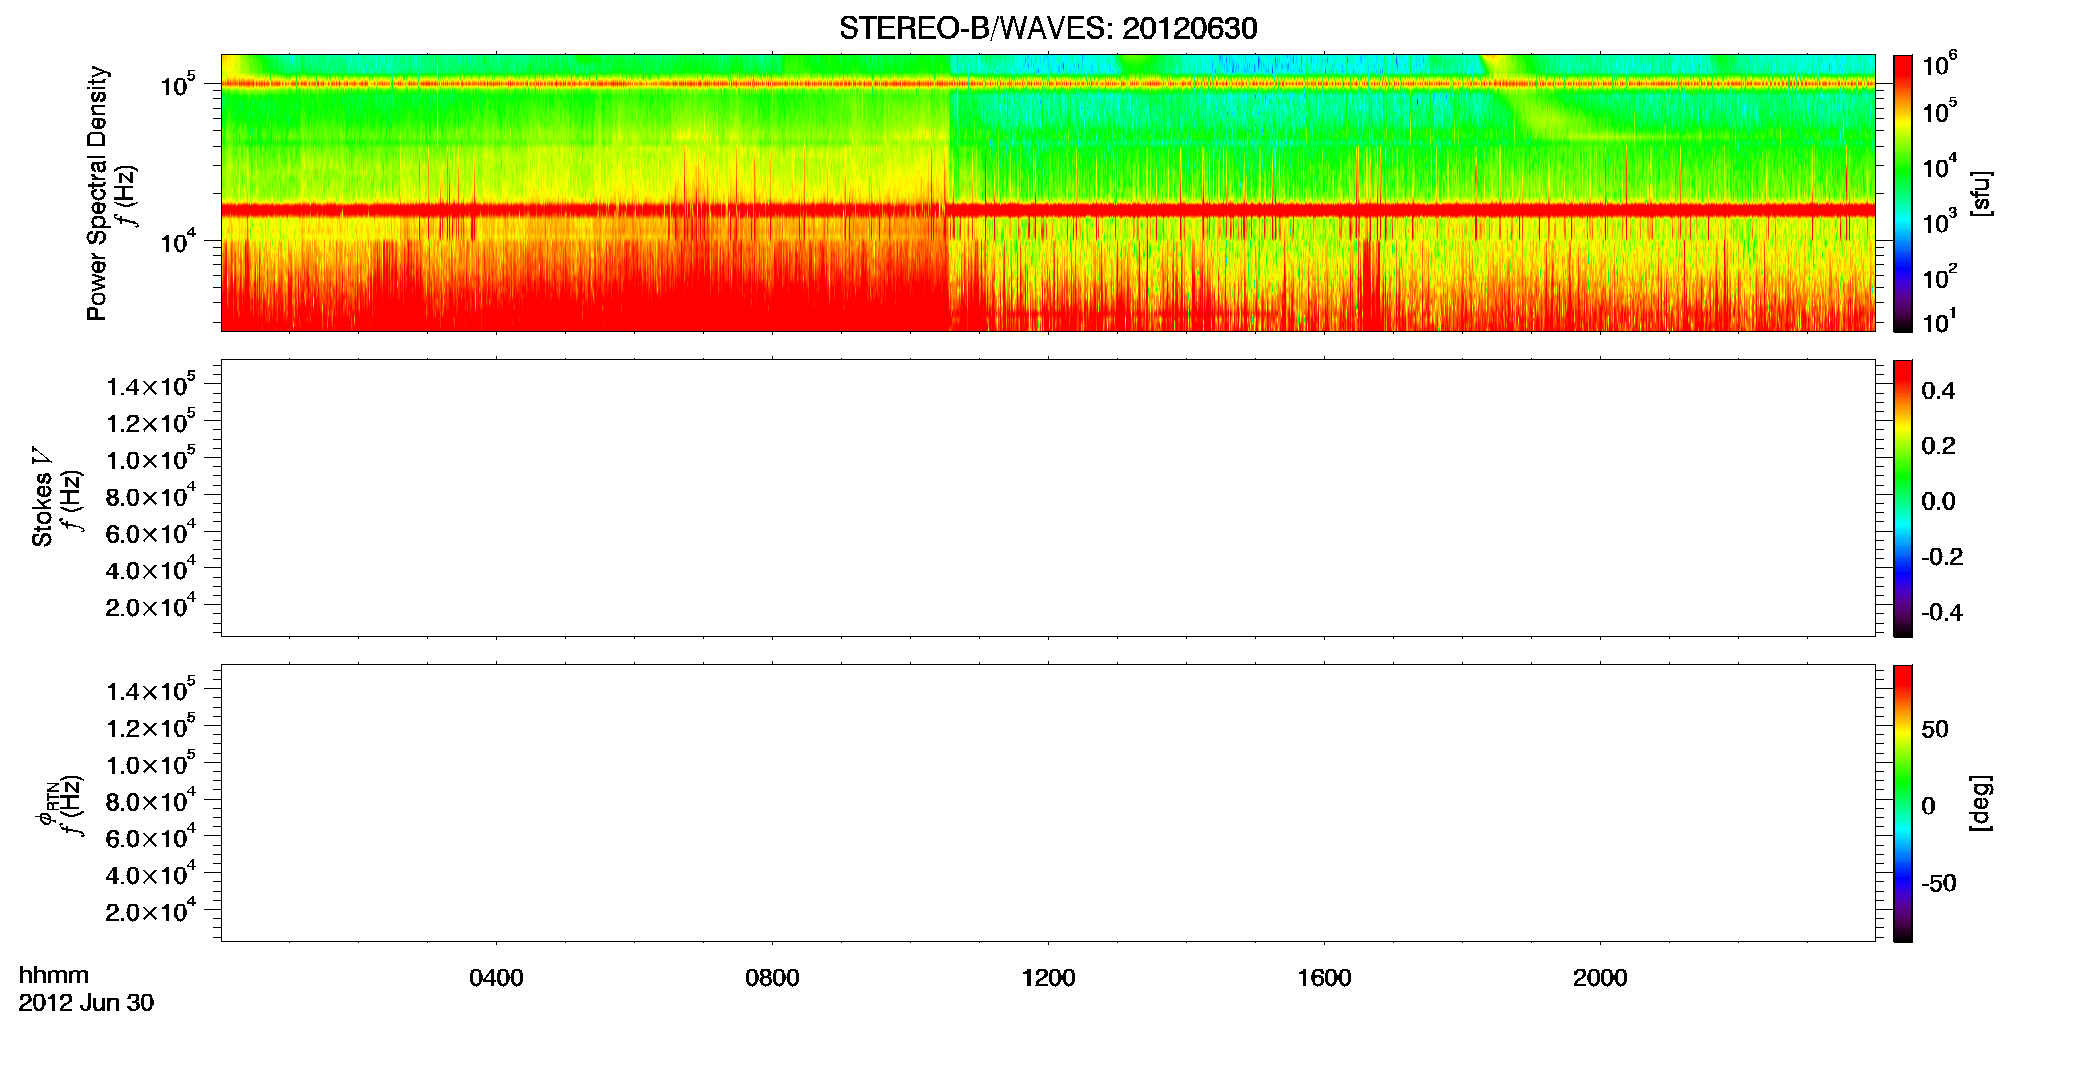Click the 0400 time axis tick label

[x=496, y=978]
